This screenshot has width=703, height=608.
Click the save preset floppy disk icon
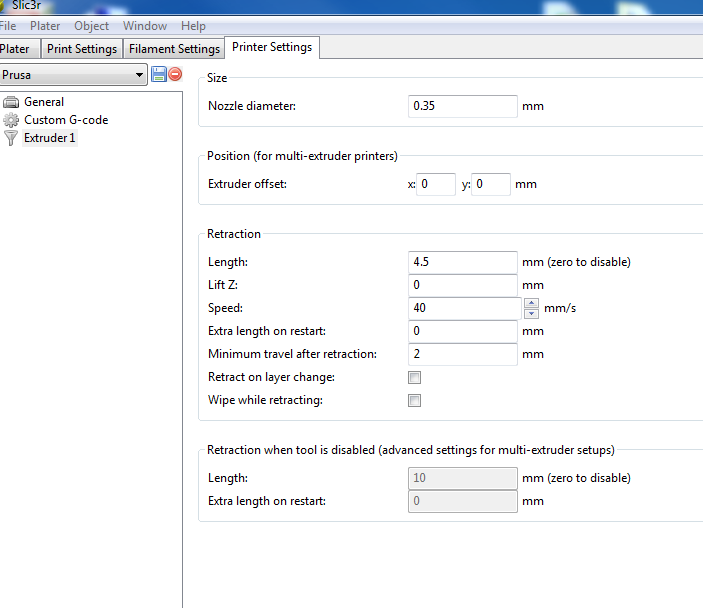tap(159, 74)
